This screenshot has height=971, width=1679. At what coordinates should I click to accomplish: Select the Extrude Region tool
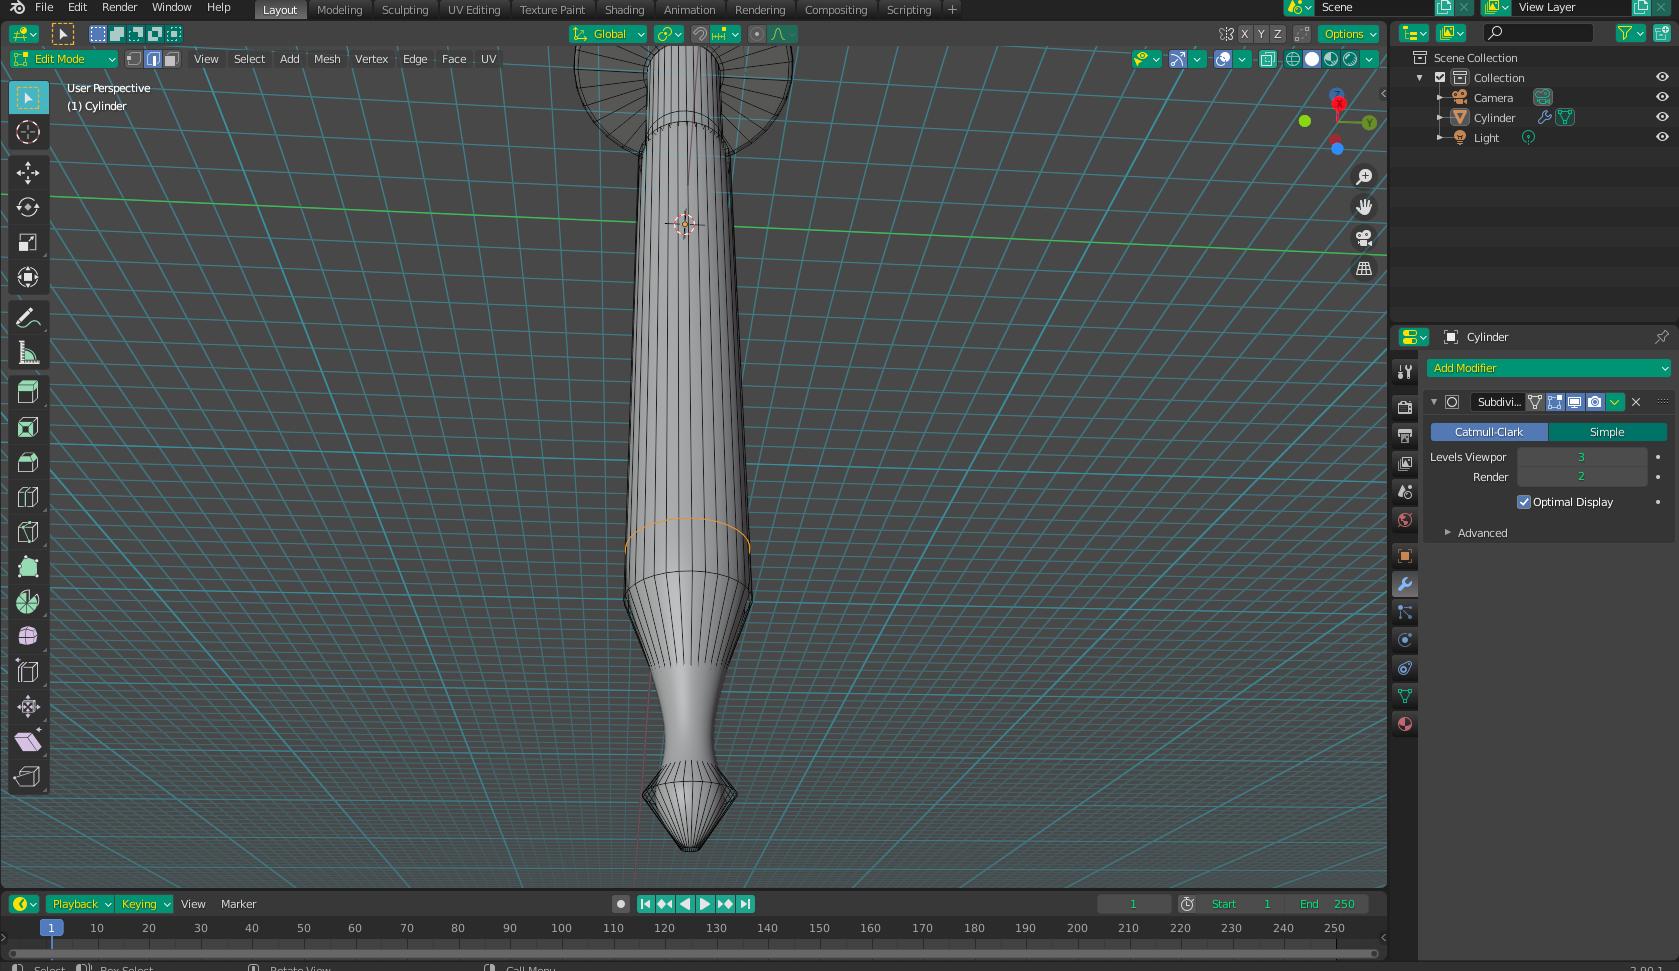(x=28, y=392)
